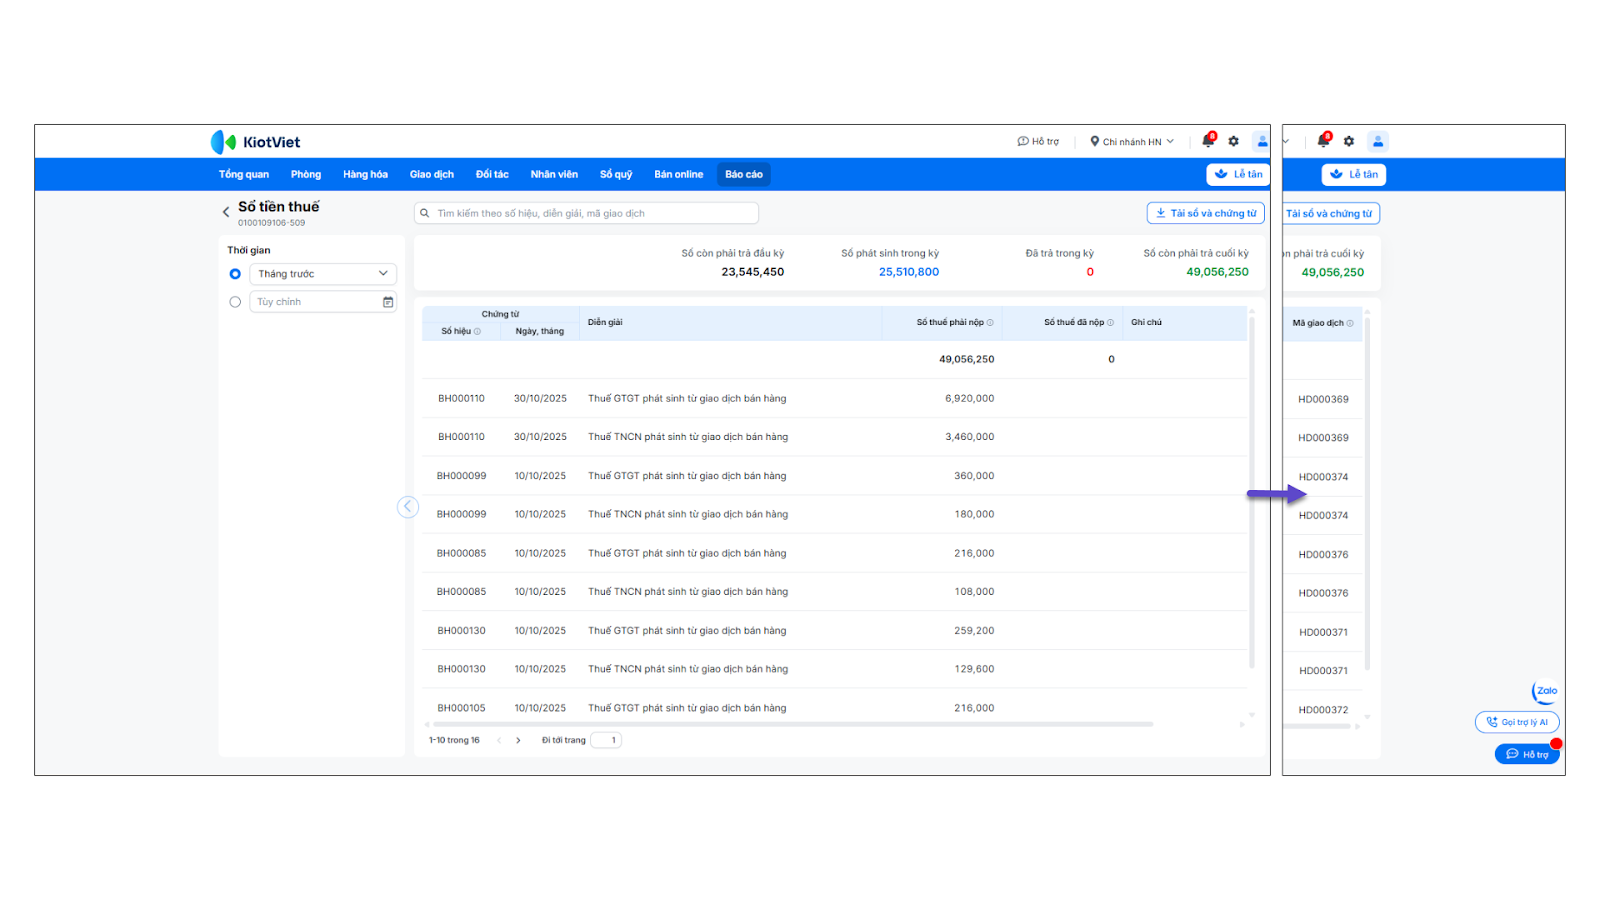Click the amount 360,000
Screen dimensions: 1600x900
pyautogui.click(x=974, y=476)
